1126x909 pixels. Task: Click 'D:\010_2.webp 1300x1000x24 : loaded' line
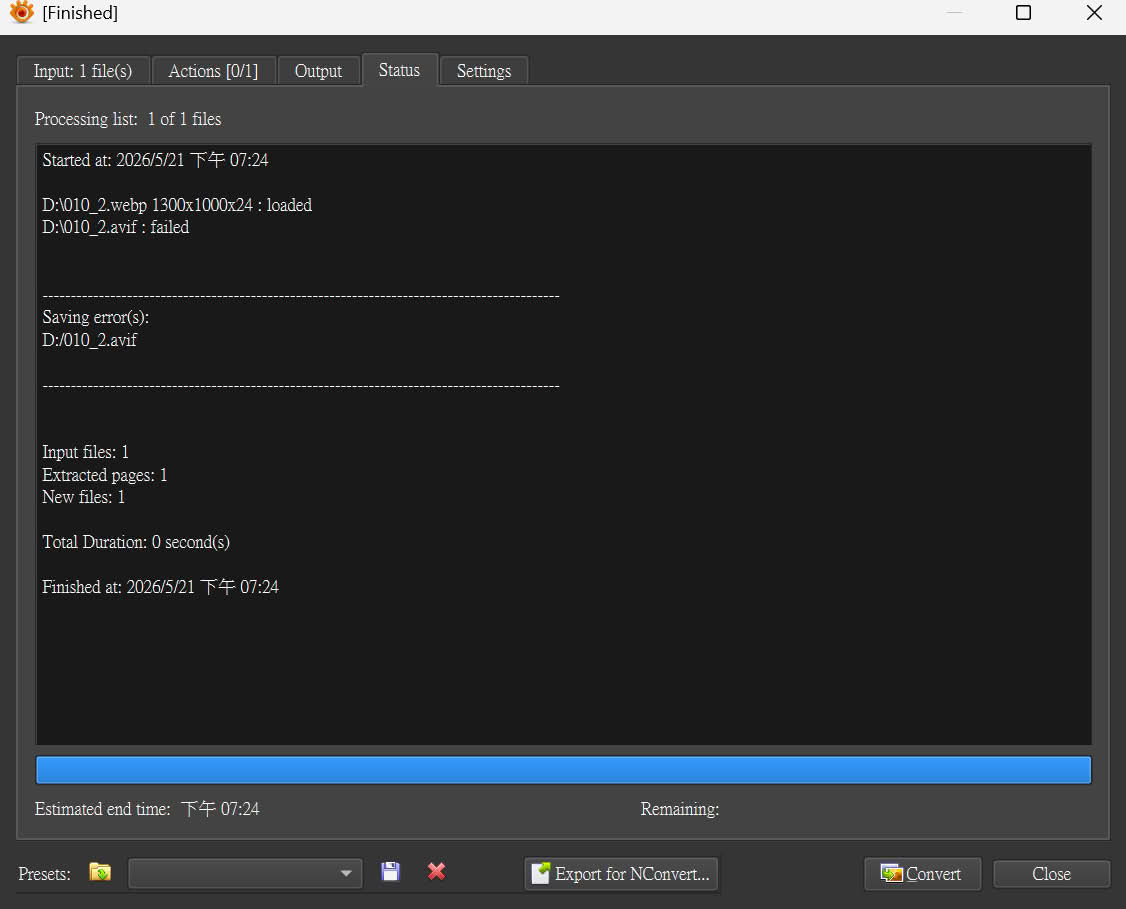pyautogui.click(x=177, y=205)
